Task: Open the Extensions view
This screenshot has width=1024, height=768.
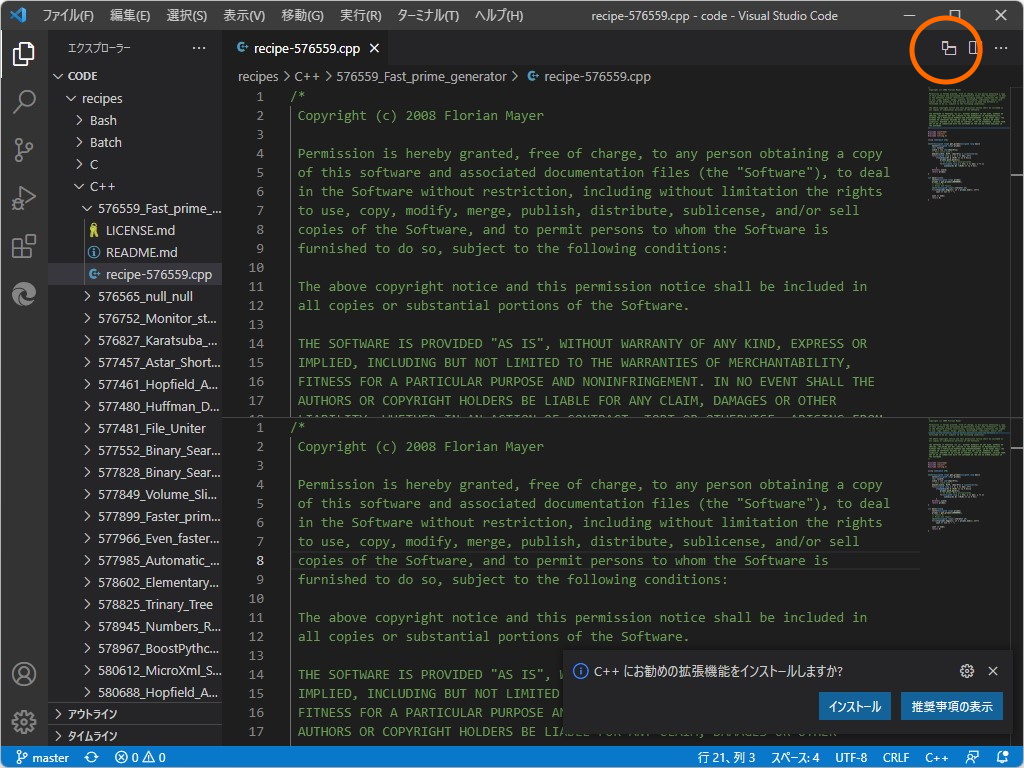Action: pyautogui.click(x=24, y=246)
